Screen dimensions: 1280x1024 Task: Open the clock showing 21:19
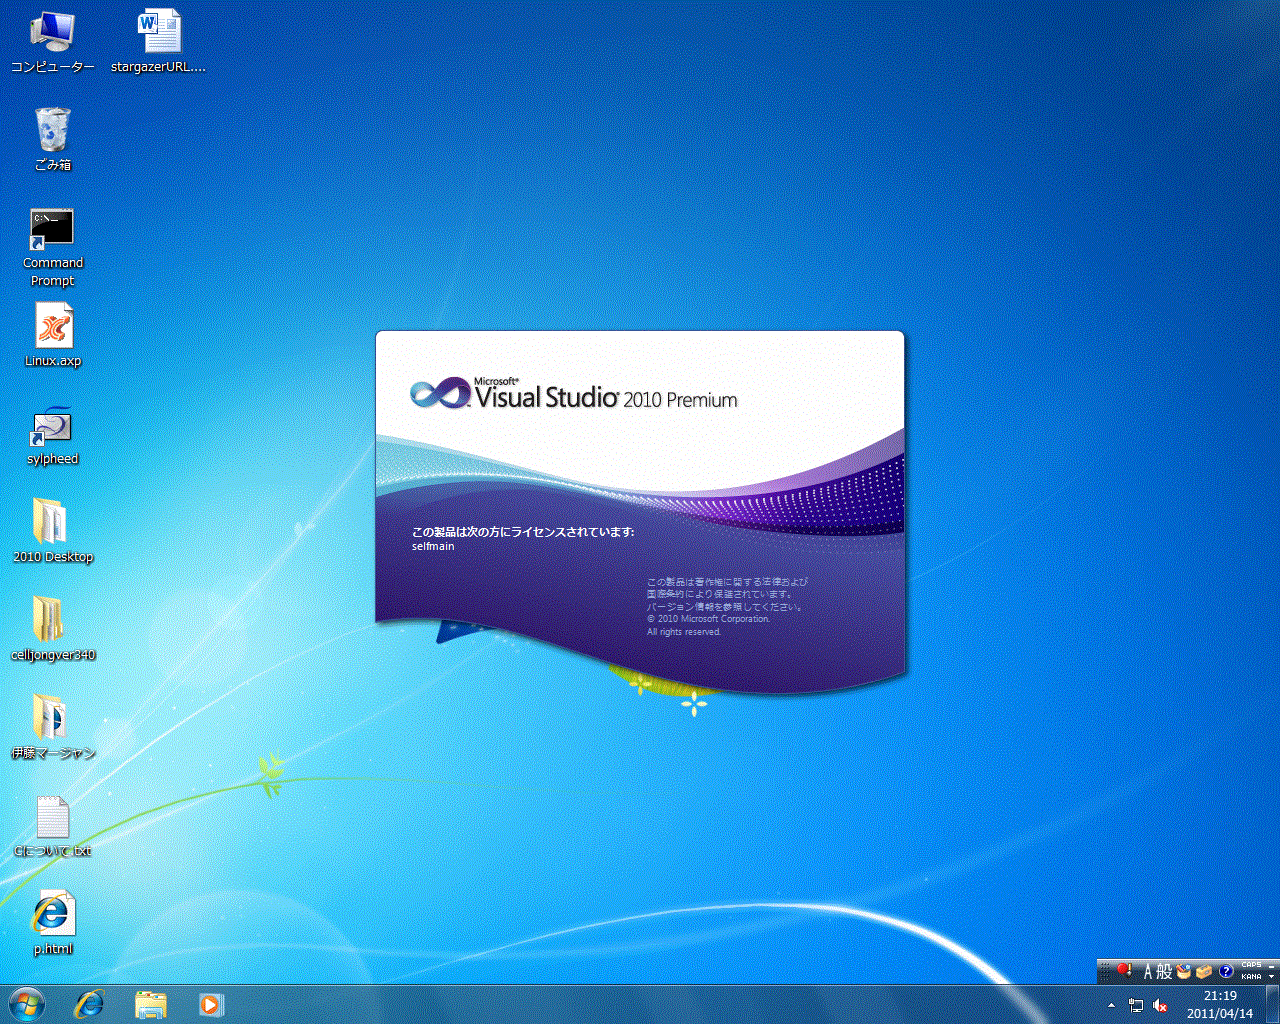[1220, 1005]
